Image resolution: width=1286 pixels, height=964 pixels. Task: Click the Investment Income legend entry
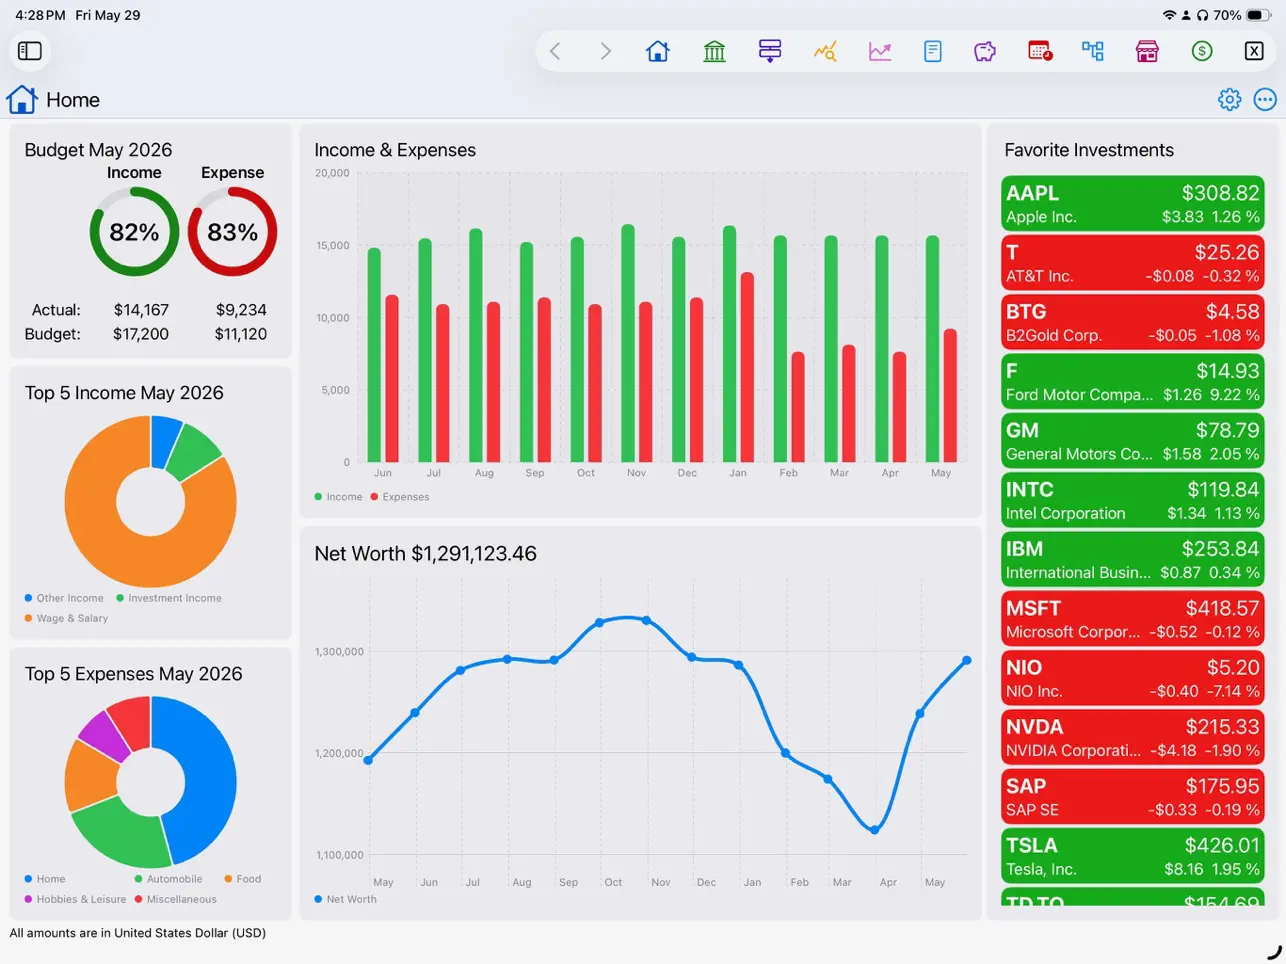pyautogui.click(x=169, y=598)
